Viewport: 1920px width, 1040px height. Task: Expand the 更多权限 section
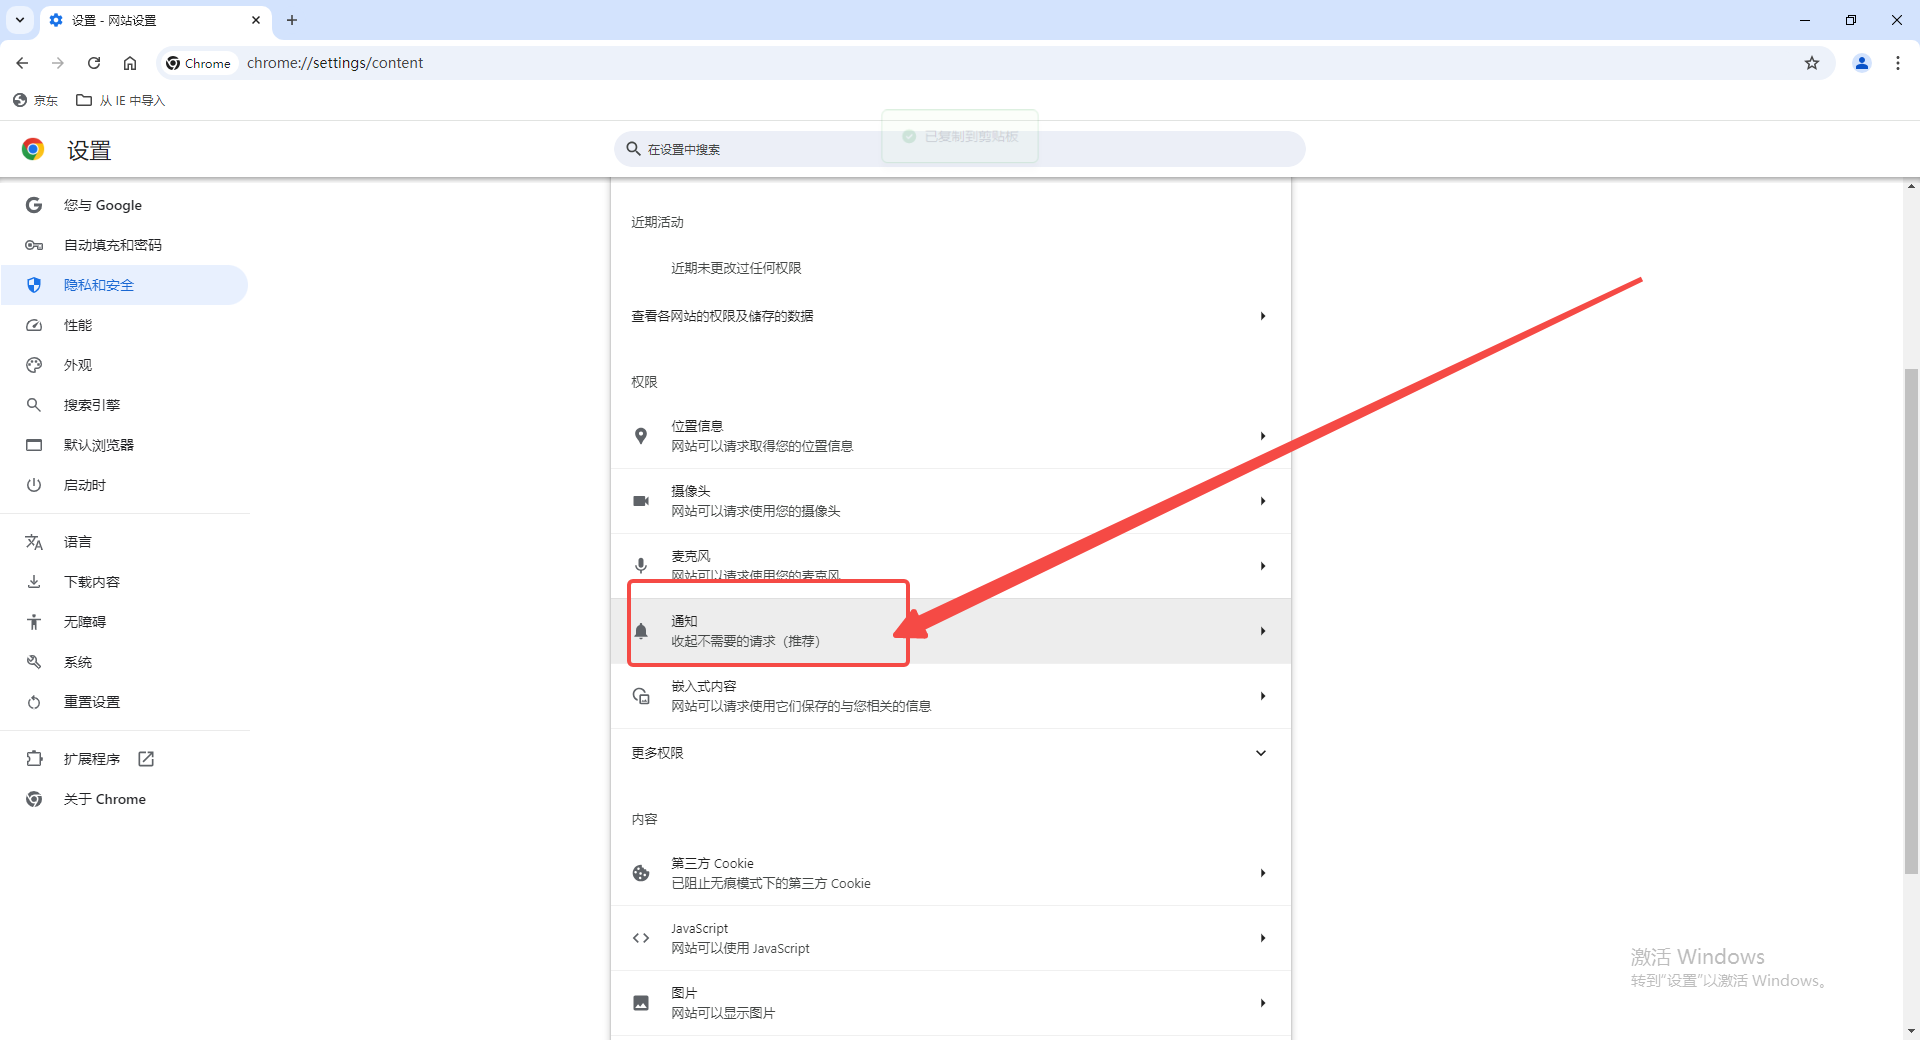pos(950,753)
